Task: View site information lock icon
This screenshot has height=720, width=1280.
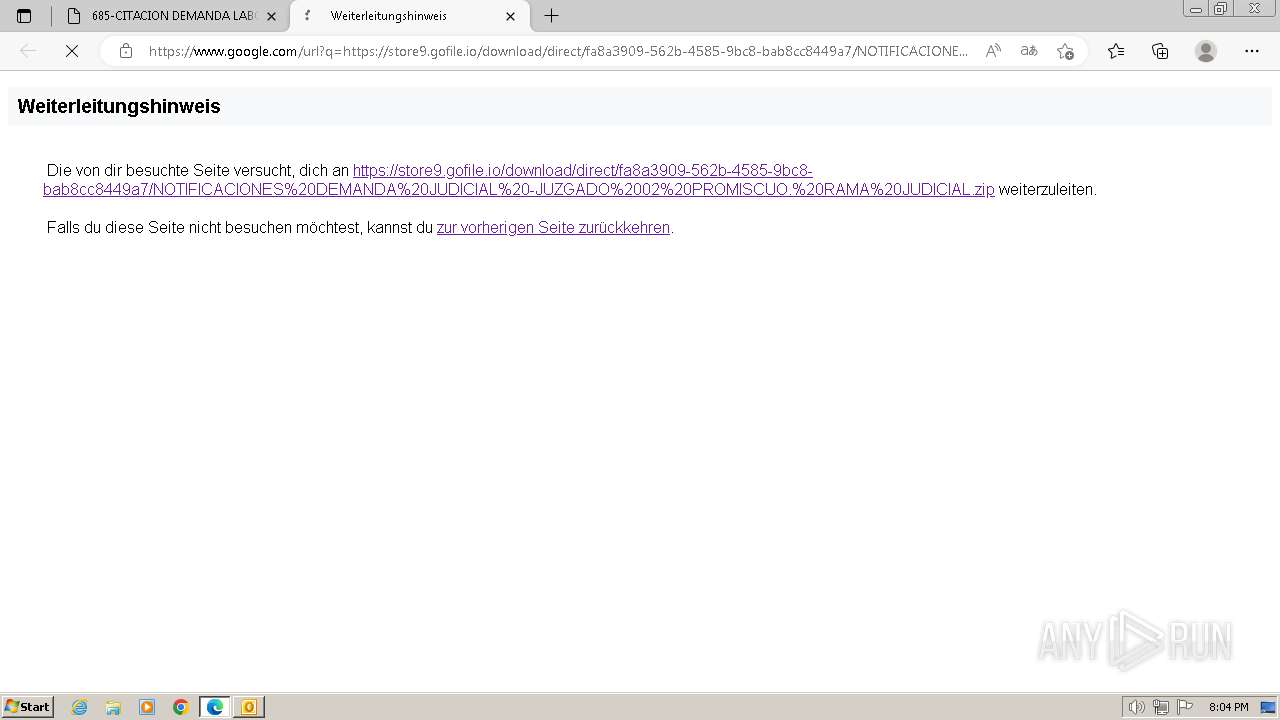Action: (126, 51)
